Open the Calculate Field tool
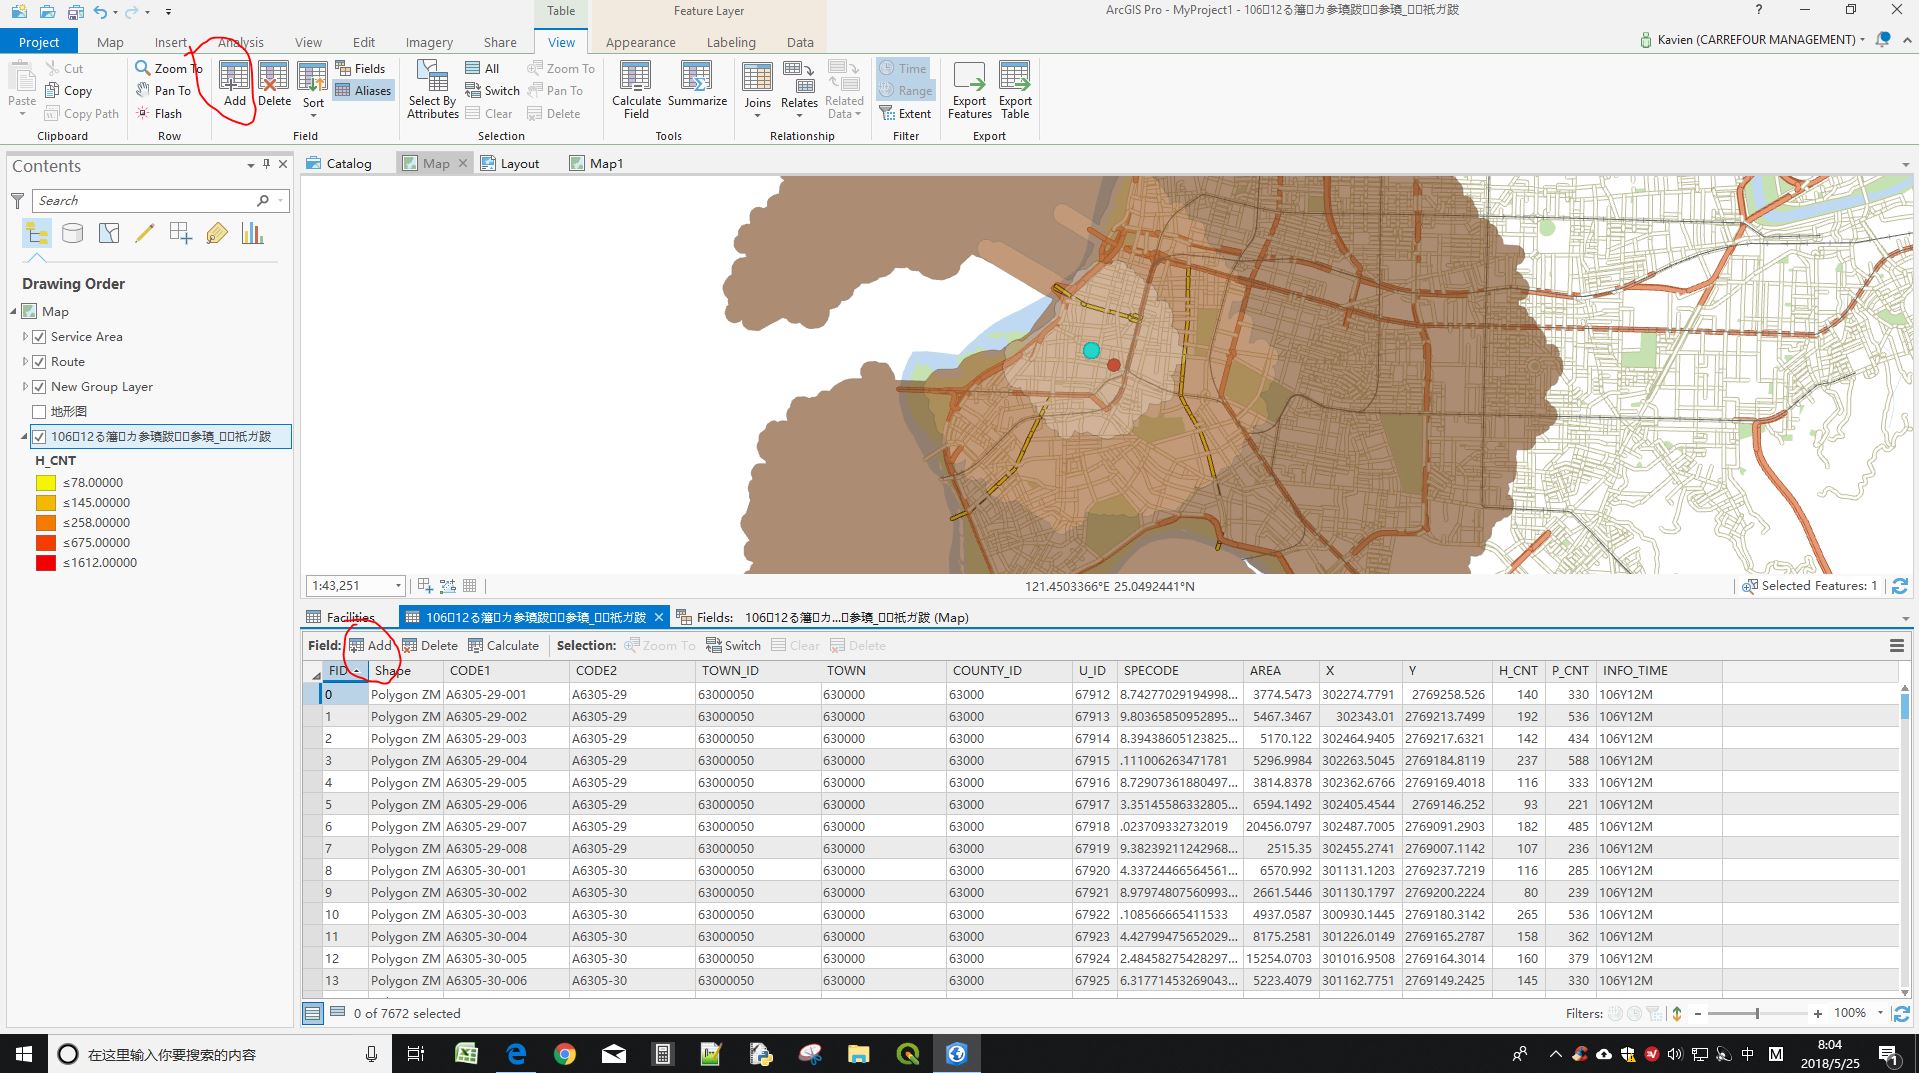The image size is (1919, 1073). pos(635,90)
